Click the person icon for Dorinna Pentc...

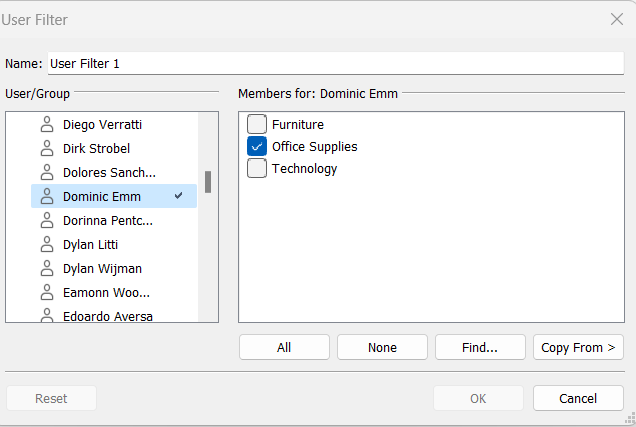pyautogui.click(x=46, y=221)
